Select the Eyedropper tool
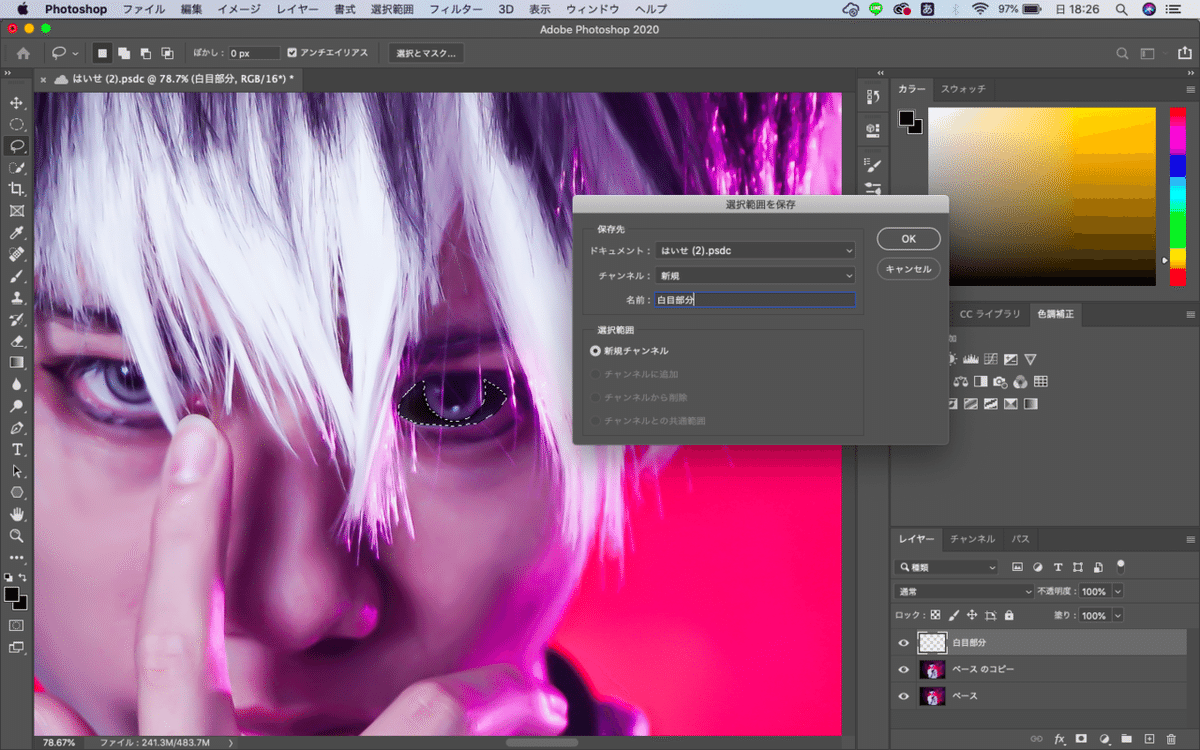 coord(17,232)
